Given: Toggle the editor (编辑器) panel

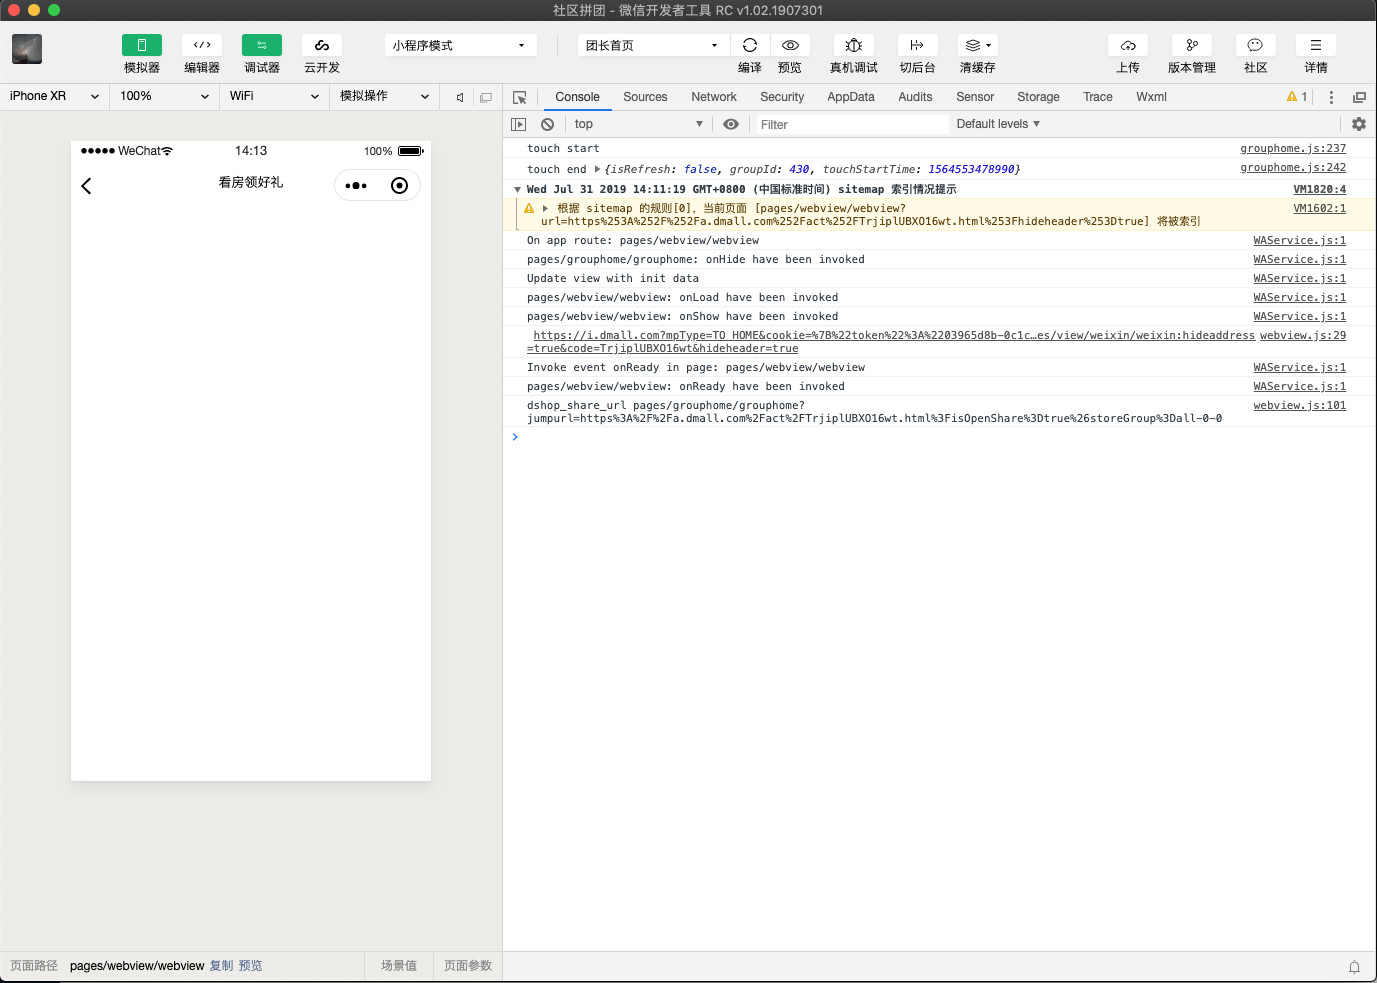Looking at the screenshot, I should [x=202, y=45].
